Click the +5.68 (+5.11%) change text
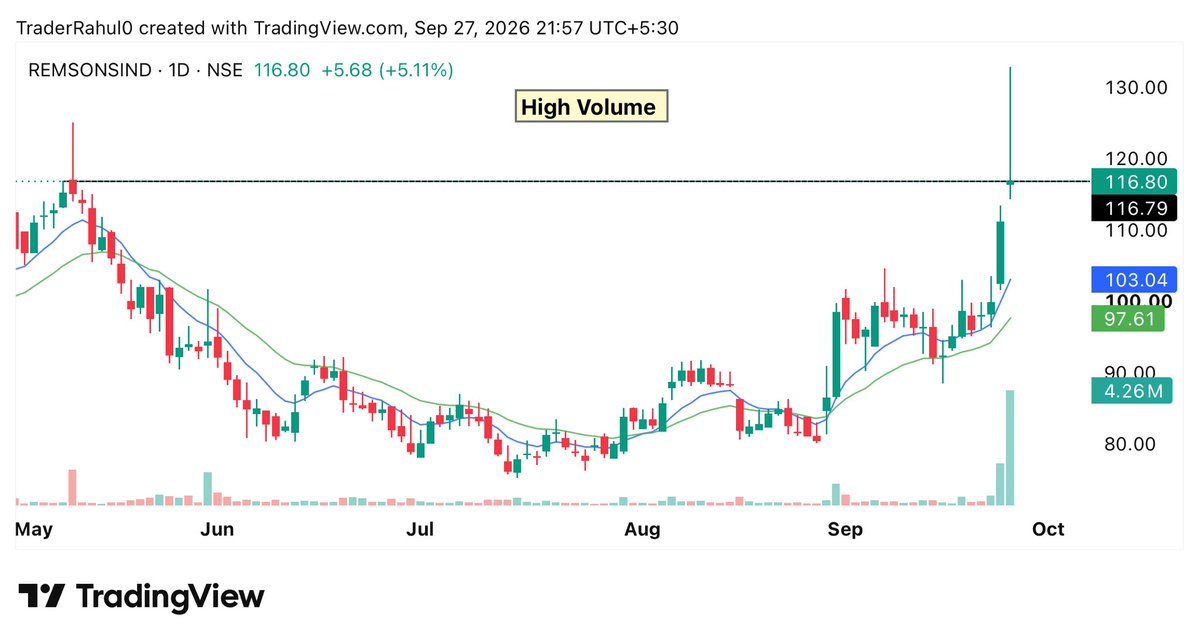Viewport: 1199px width, 643px height. [387, 70]
